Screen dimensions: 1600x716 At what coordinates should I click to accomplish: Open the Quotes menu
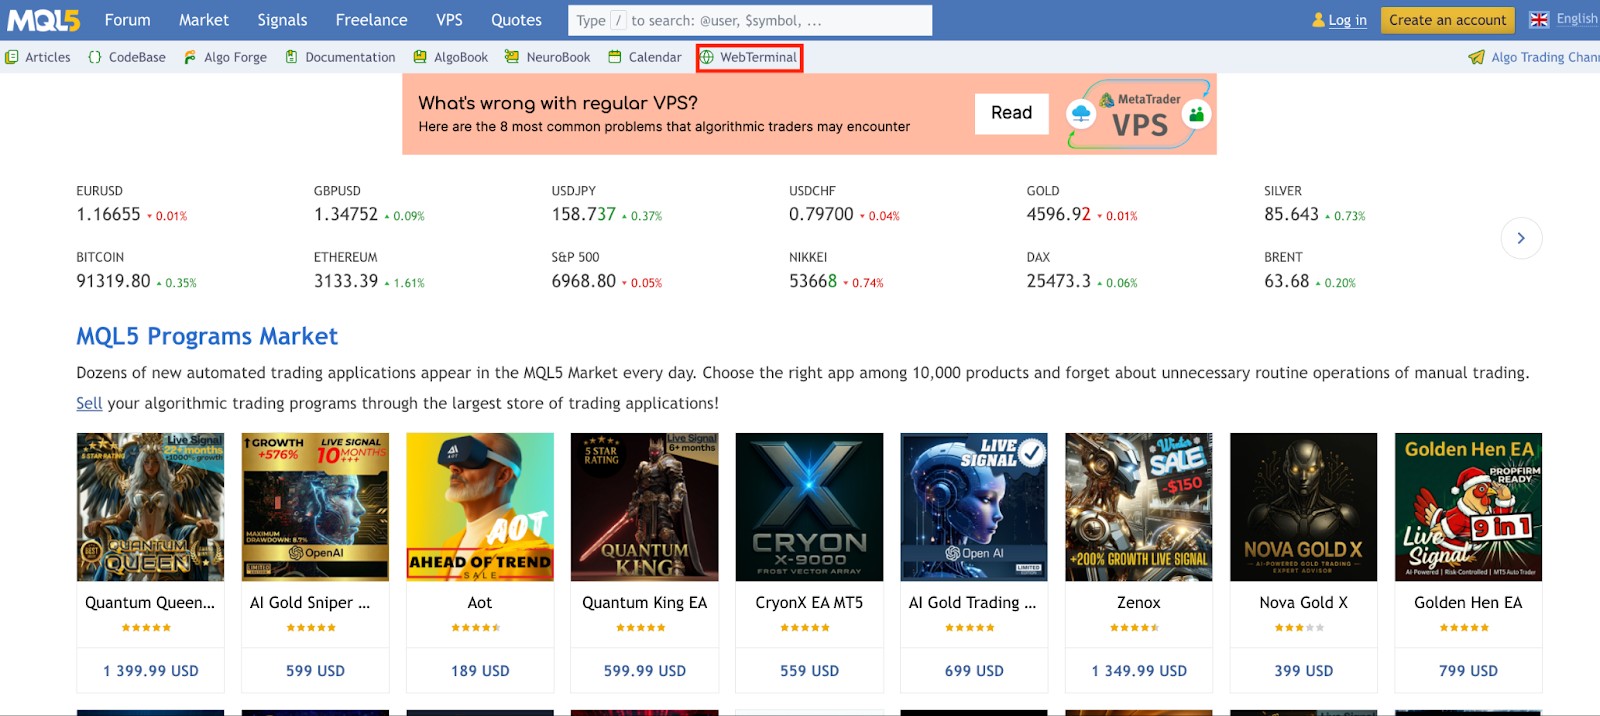(x=516, y=20)
